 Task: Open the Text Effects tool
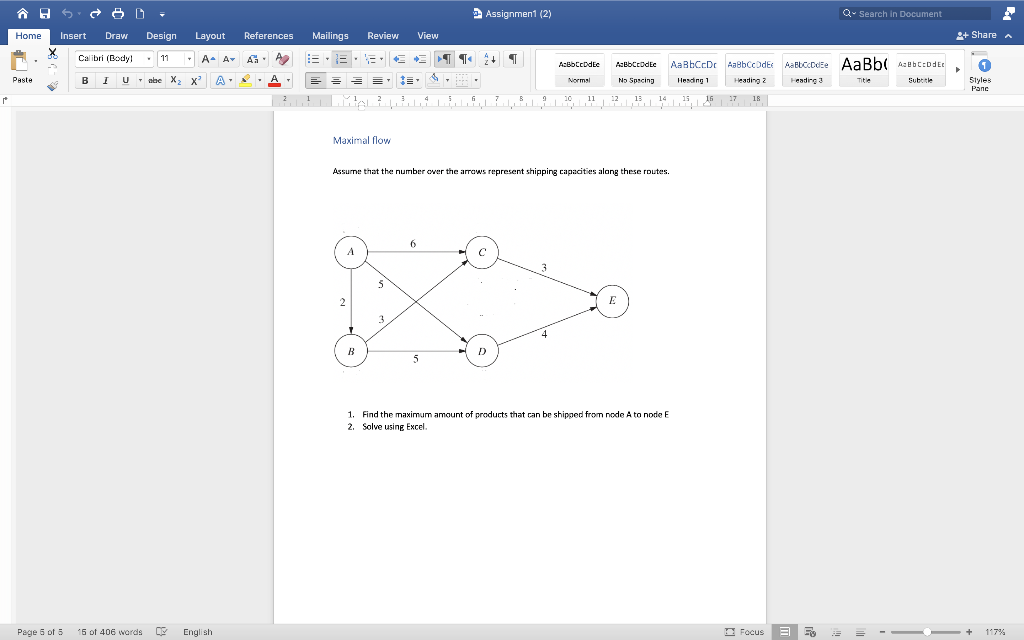[220, 80]
